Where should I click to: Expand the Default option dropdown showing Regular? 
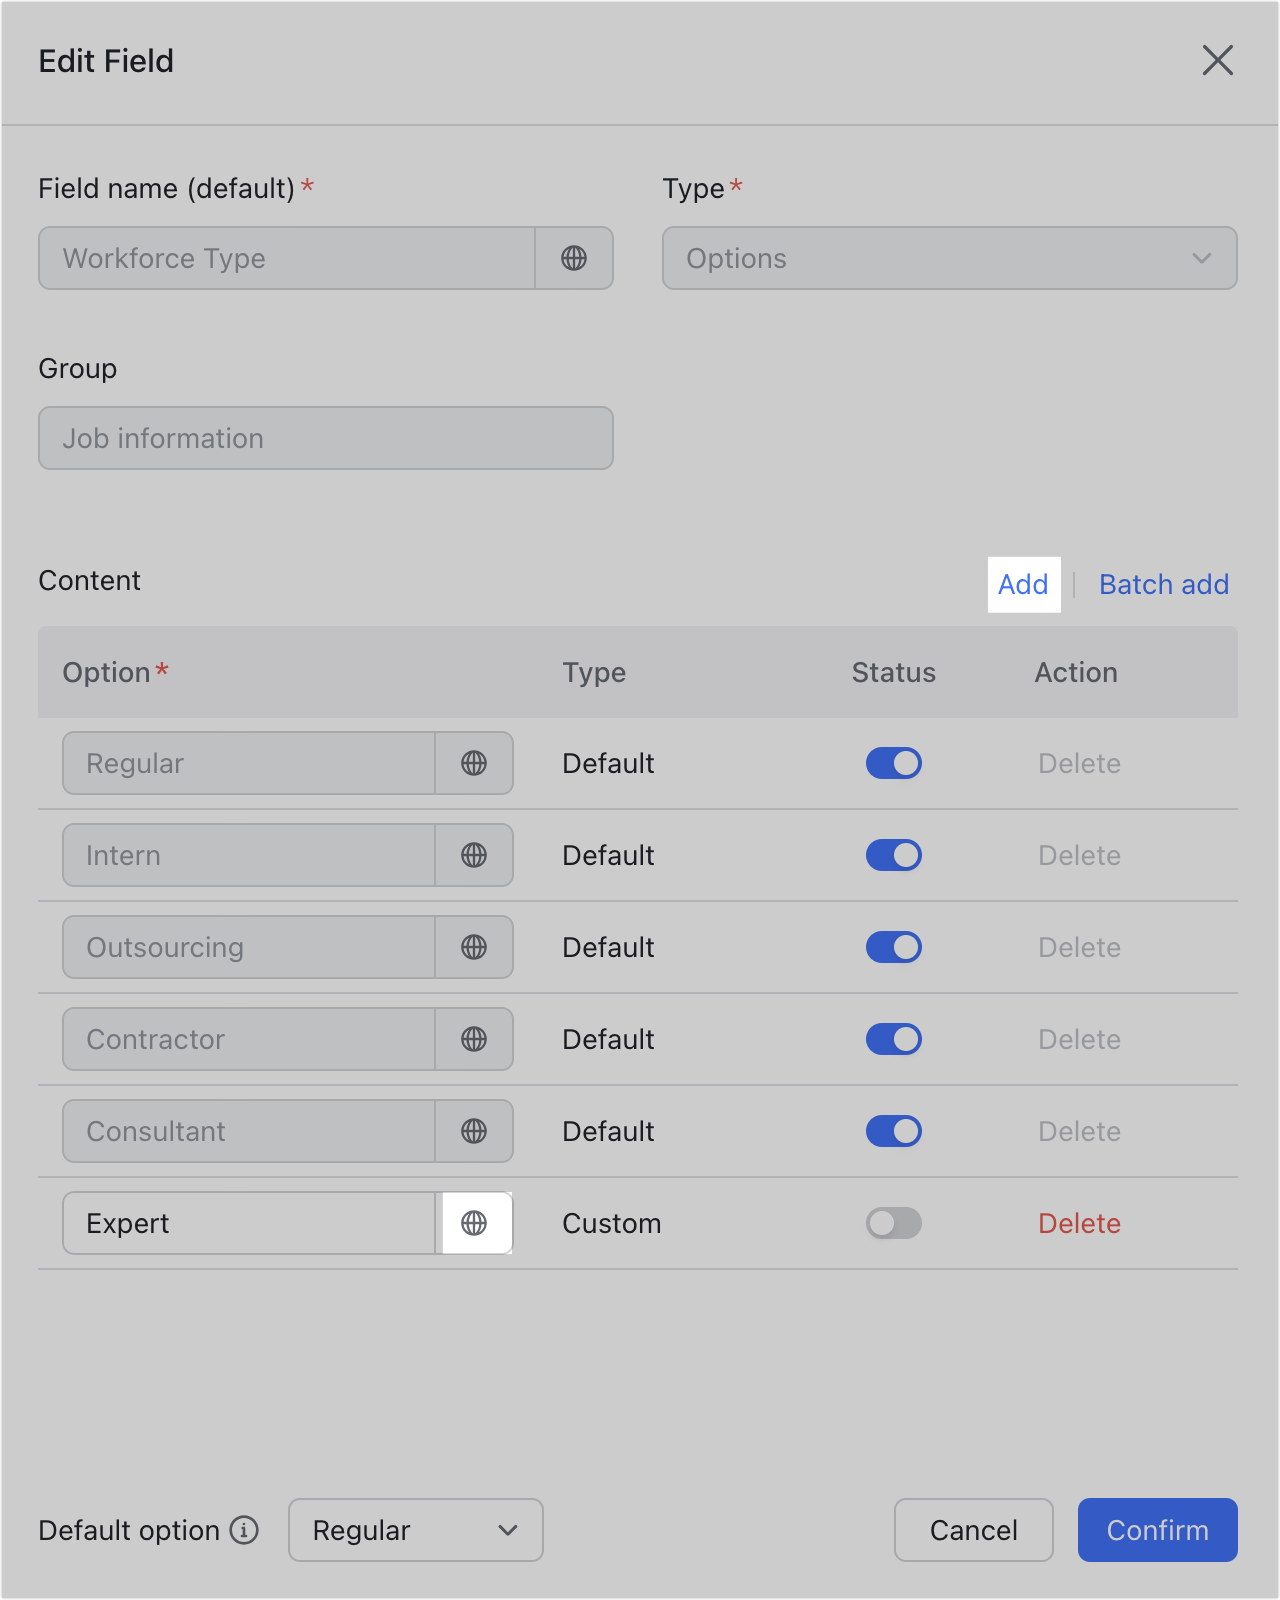[x=415, y=1530]
